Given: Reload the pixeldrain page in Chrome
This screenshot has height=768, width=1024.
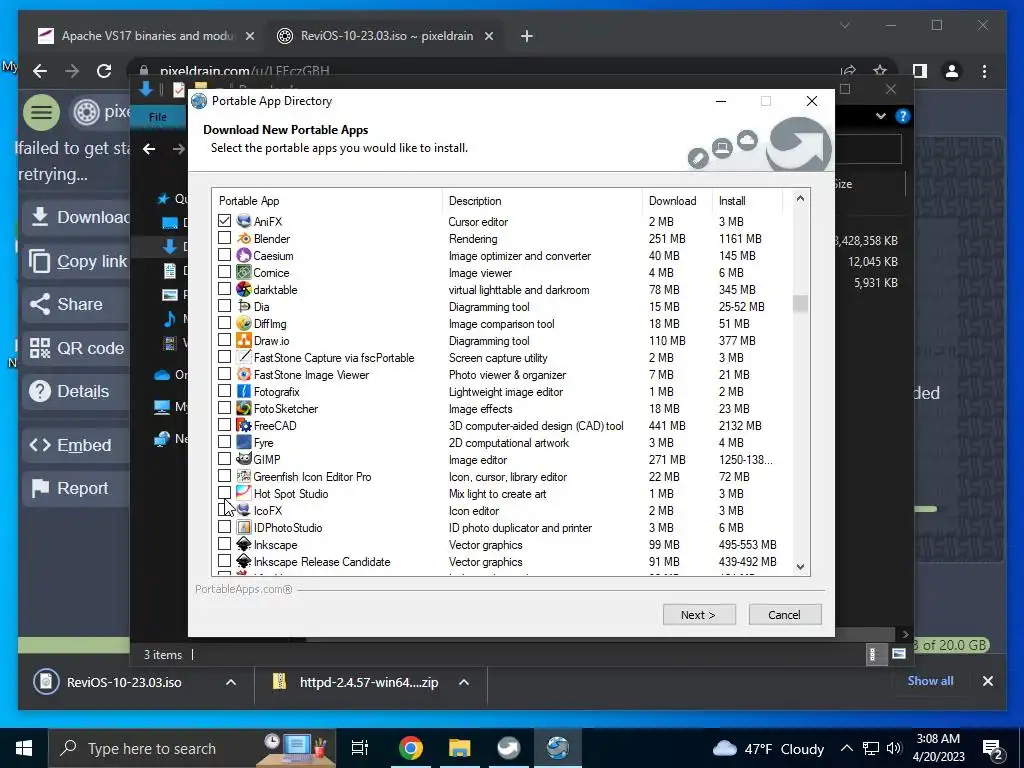Looking at the screenshot, I should [x=104, y=71].
